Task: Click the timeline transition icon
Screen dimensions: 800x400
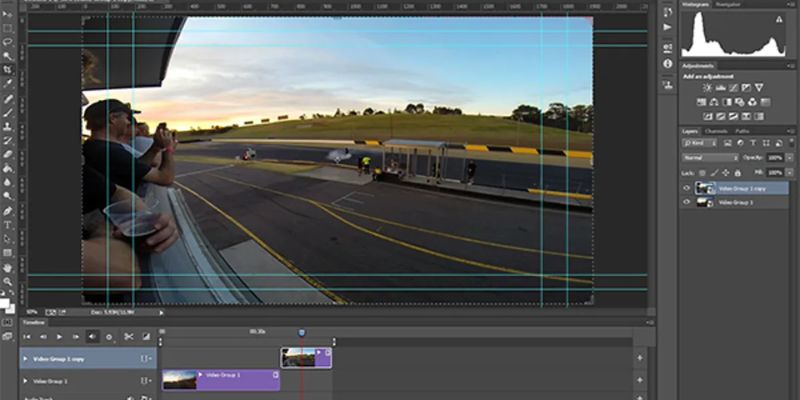Action: [x=146, y=337]
